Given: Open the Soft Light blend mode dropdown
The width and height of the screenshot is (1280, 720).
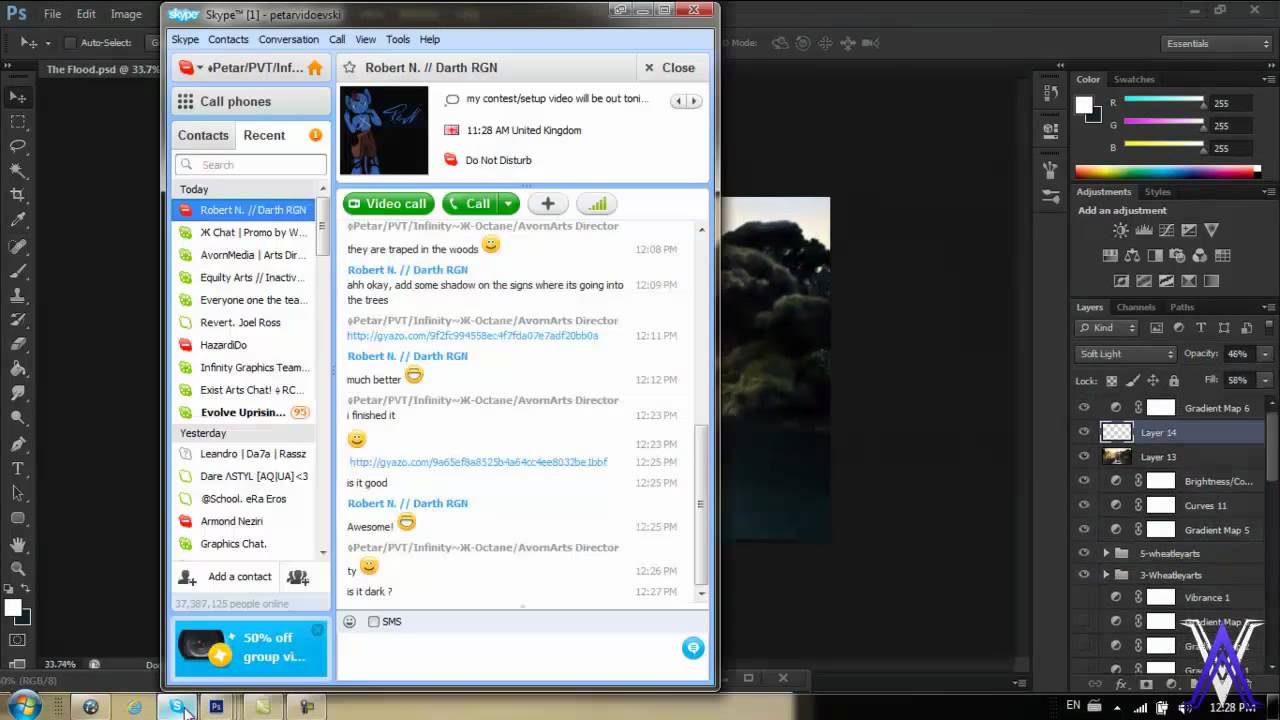Looking at the screenshot, I should tap(1126, 354).
